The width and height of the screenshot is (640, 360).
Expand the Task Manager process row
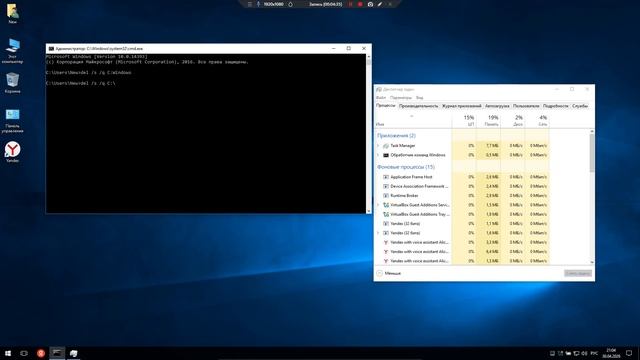pyautogui.click(x=378, y=146)
